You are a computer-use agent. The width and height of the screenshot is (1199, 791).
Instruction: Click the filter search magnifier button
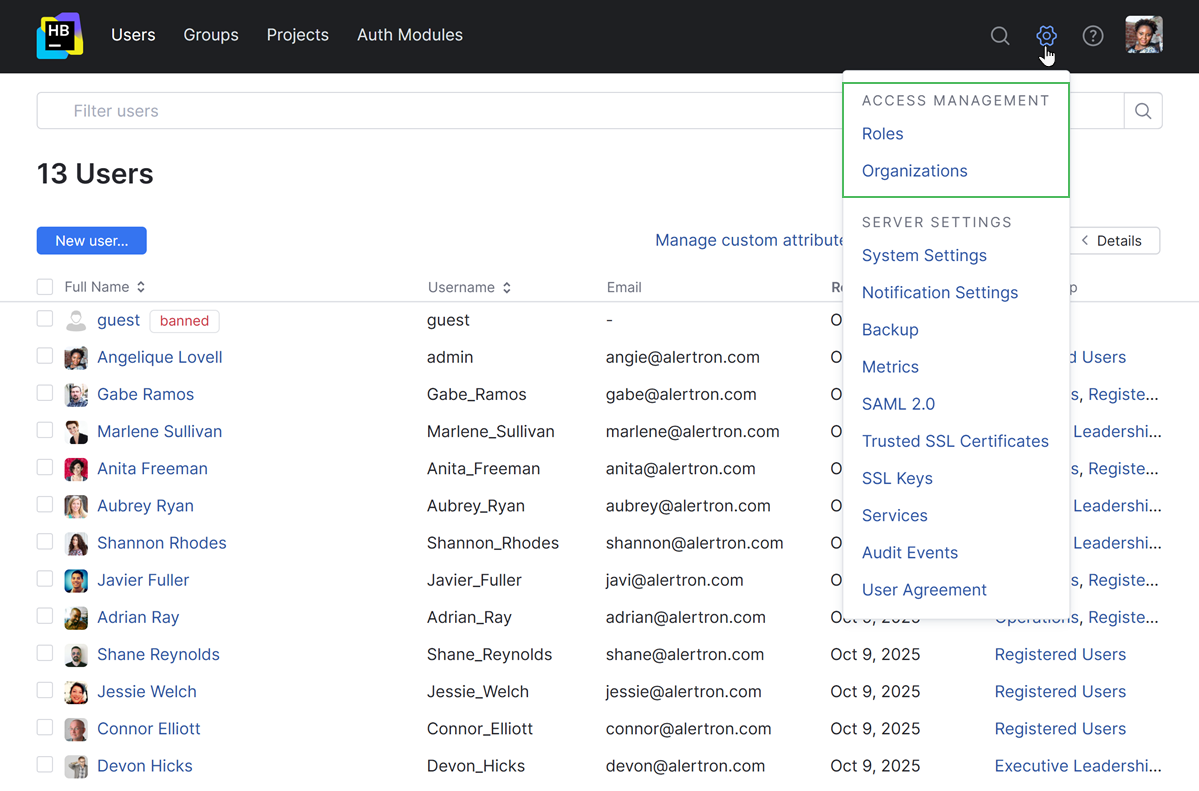(1143, 111)
